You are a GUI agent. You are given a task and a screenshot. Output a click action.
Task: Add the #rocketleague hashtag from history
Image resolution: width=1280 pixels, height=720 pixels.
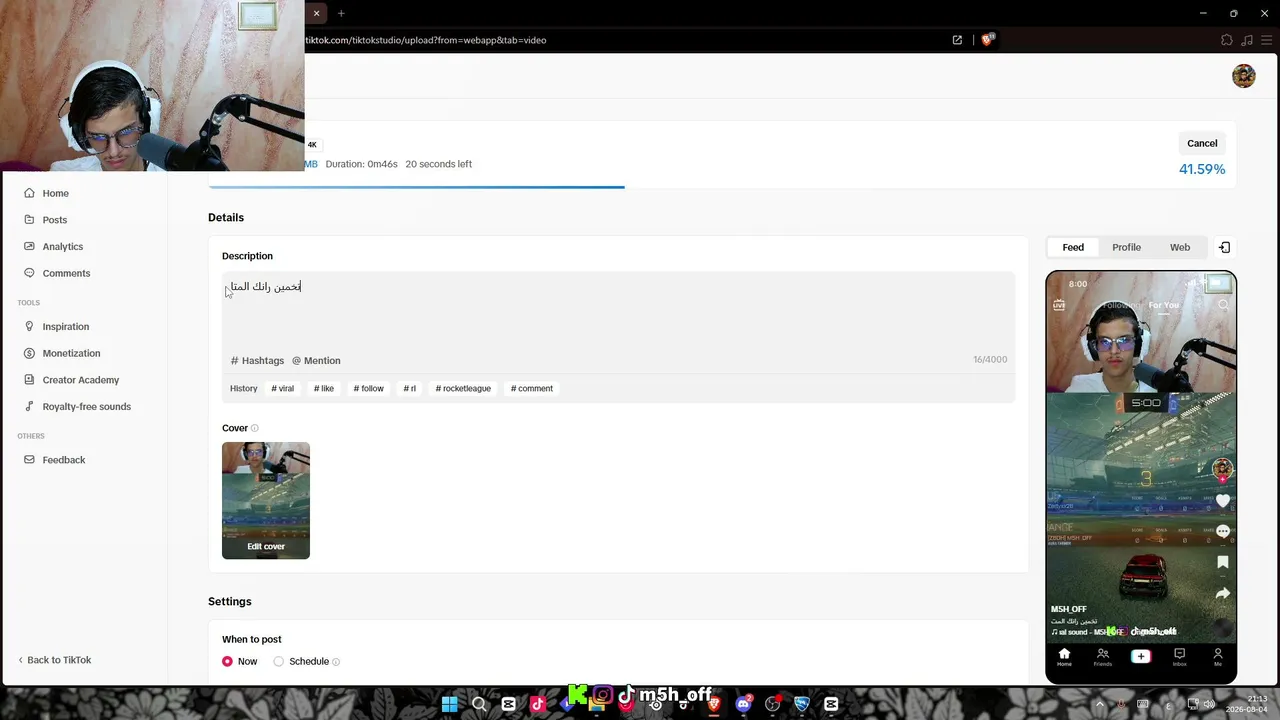[463, 389]
